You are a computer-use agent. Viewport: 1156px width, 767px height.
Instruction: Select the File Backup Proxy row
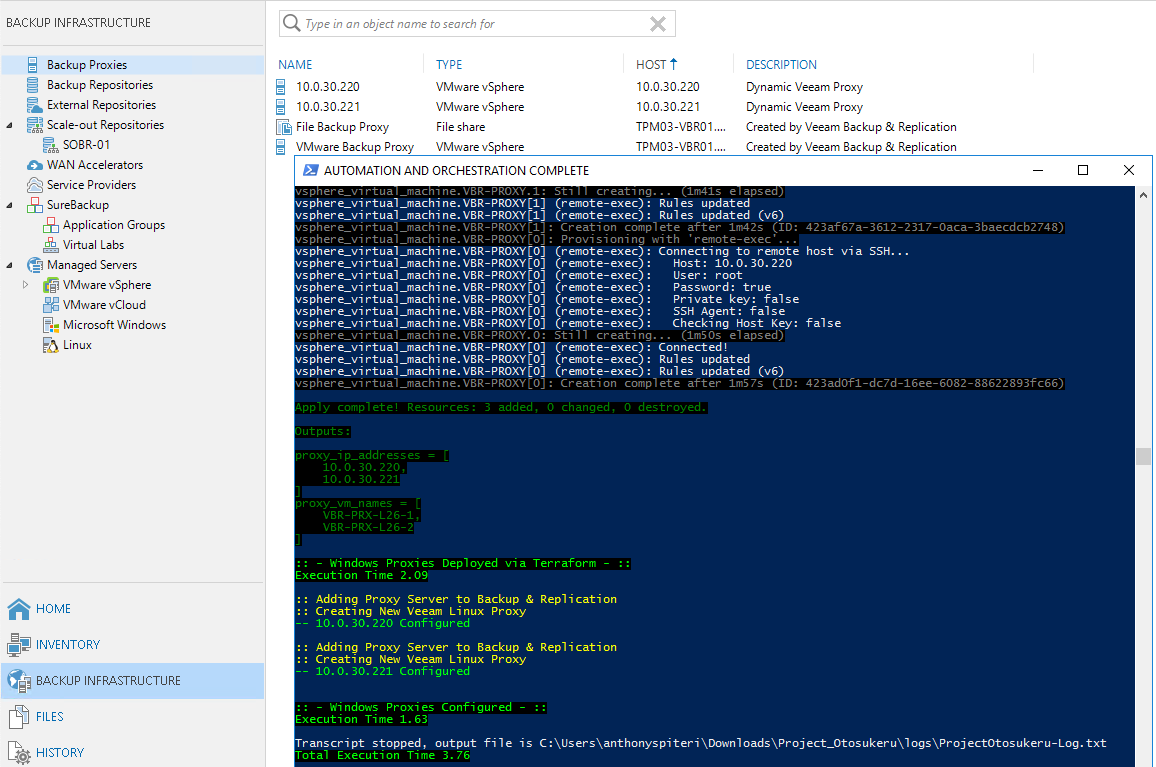click(x=342, y=127)
